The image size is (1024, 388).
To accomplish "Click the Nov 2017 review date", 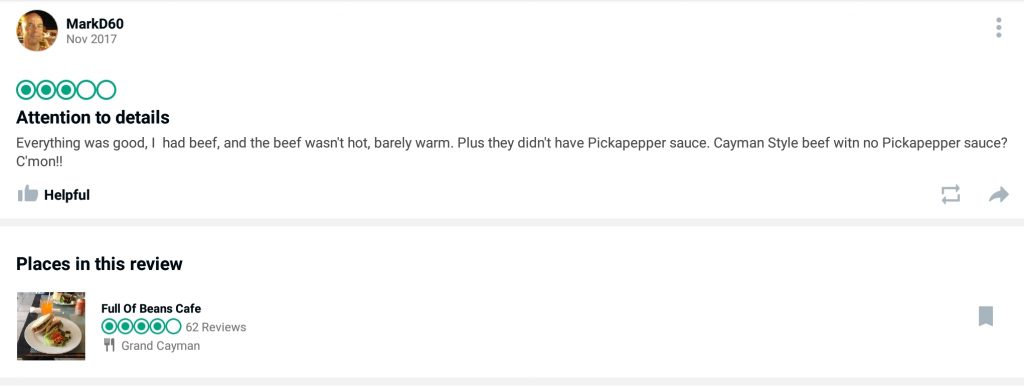I will click(x=91, y=39).
